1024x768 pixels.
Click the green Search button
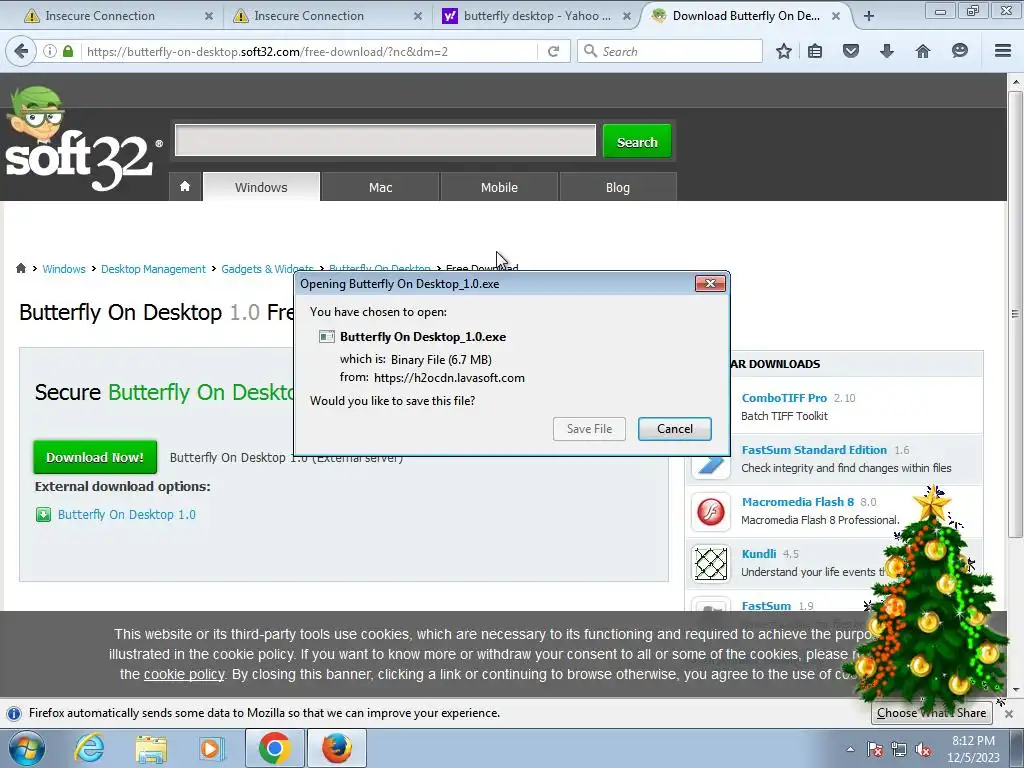pos(637,141)
